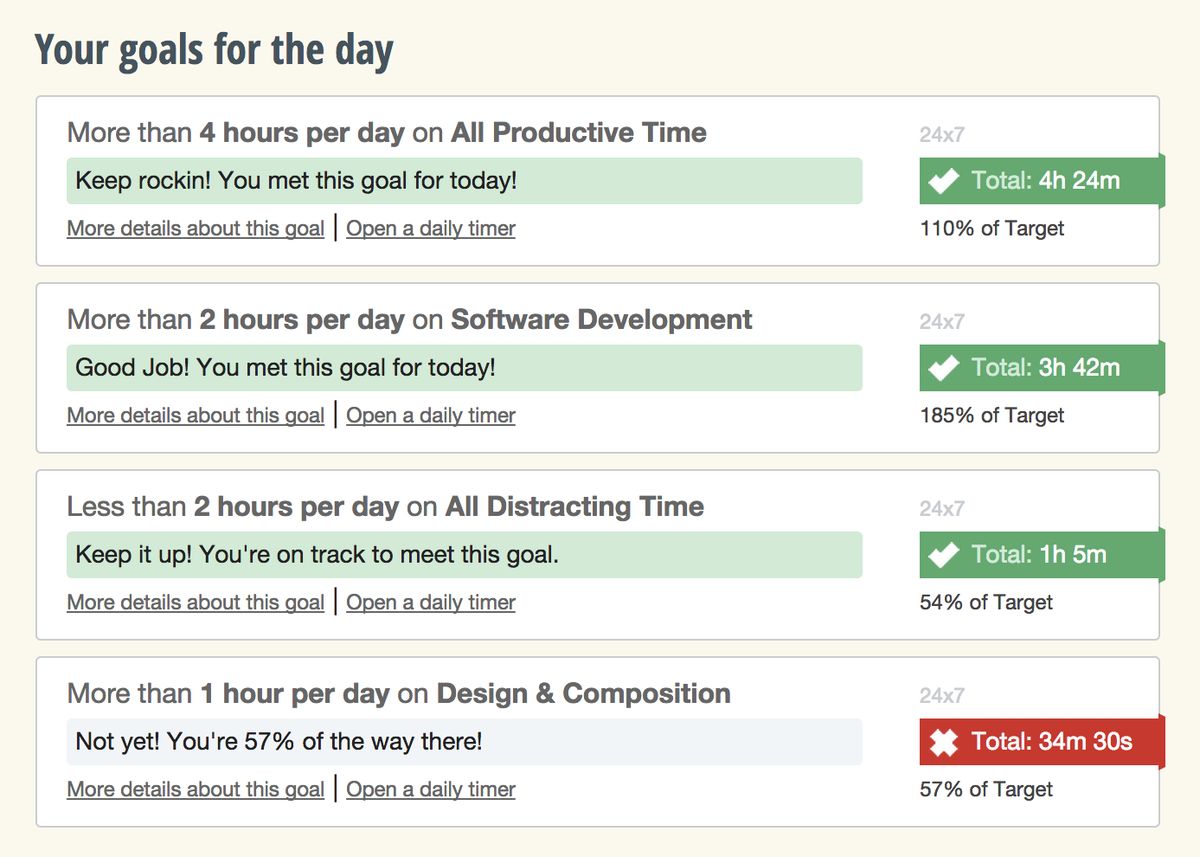The image size is (1200, 857).
Task: Click checkmark icon on All Productive Time total
Action: click(x=943, y=181)
